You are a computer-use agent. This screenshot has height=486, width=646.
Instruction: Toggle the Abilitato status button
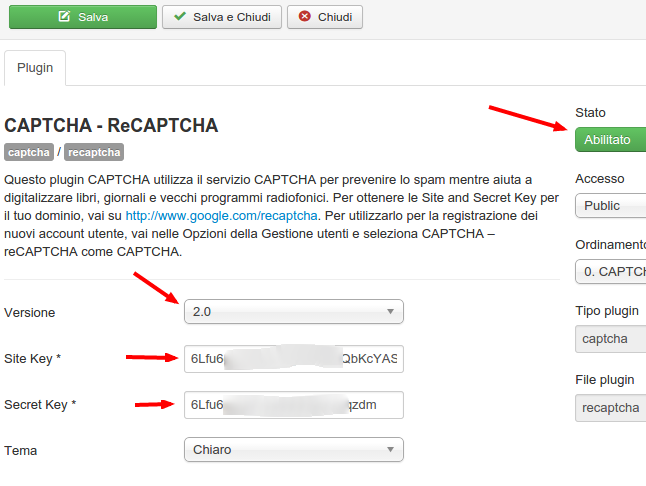[x=611, y=140]
